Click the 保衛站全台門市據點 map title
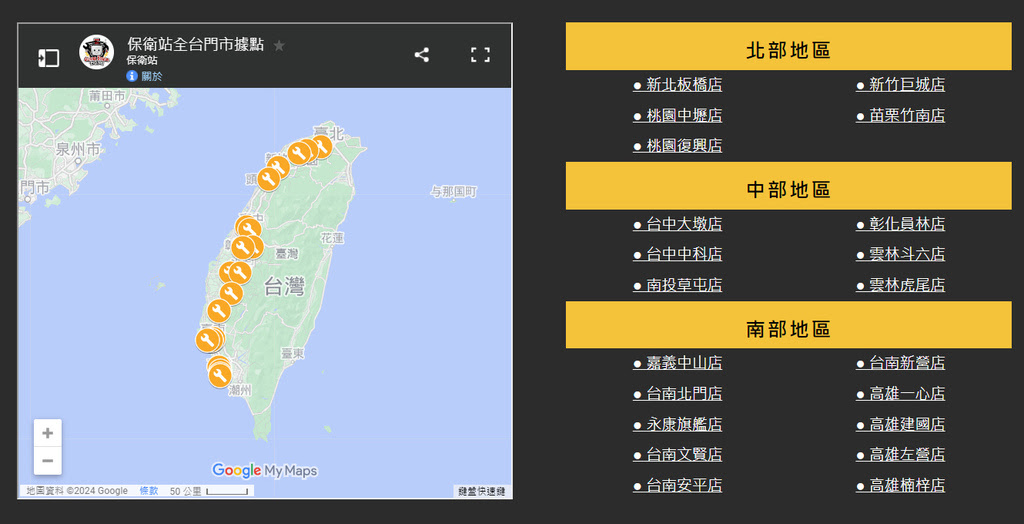1024x524 pixels. point(196,44)
